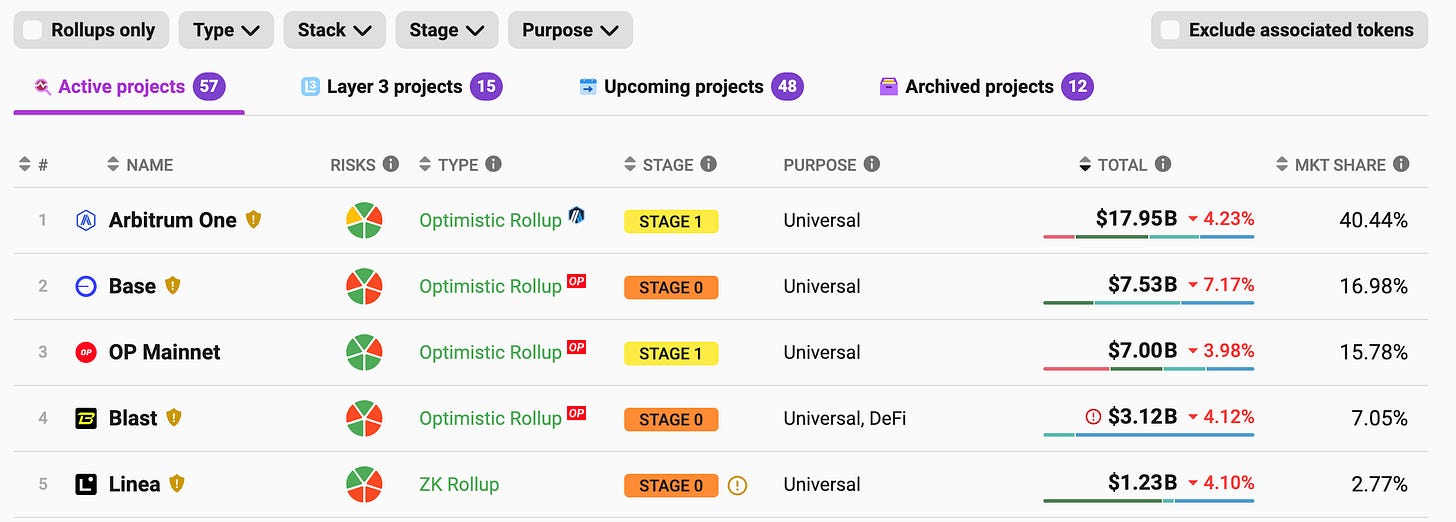This screenshot has height=522, width=1456.
Task: Click the warning shield beside Base
Action: [x=173, y=286]
